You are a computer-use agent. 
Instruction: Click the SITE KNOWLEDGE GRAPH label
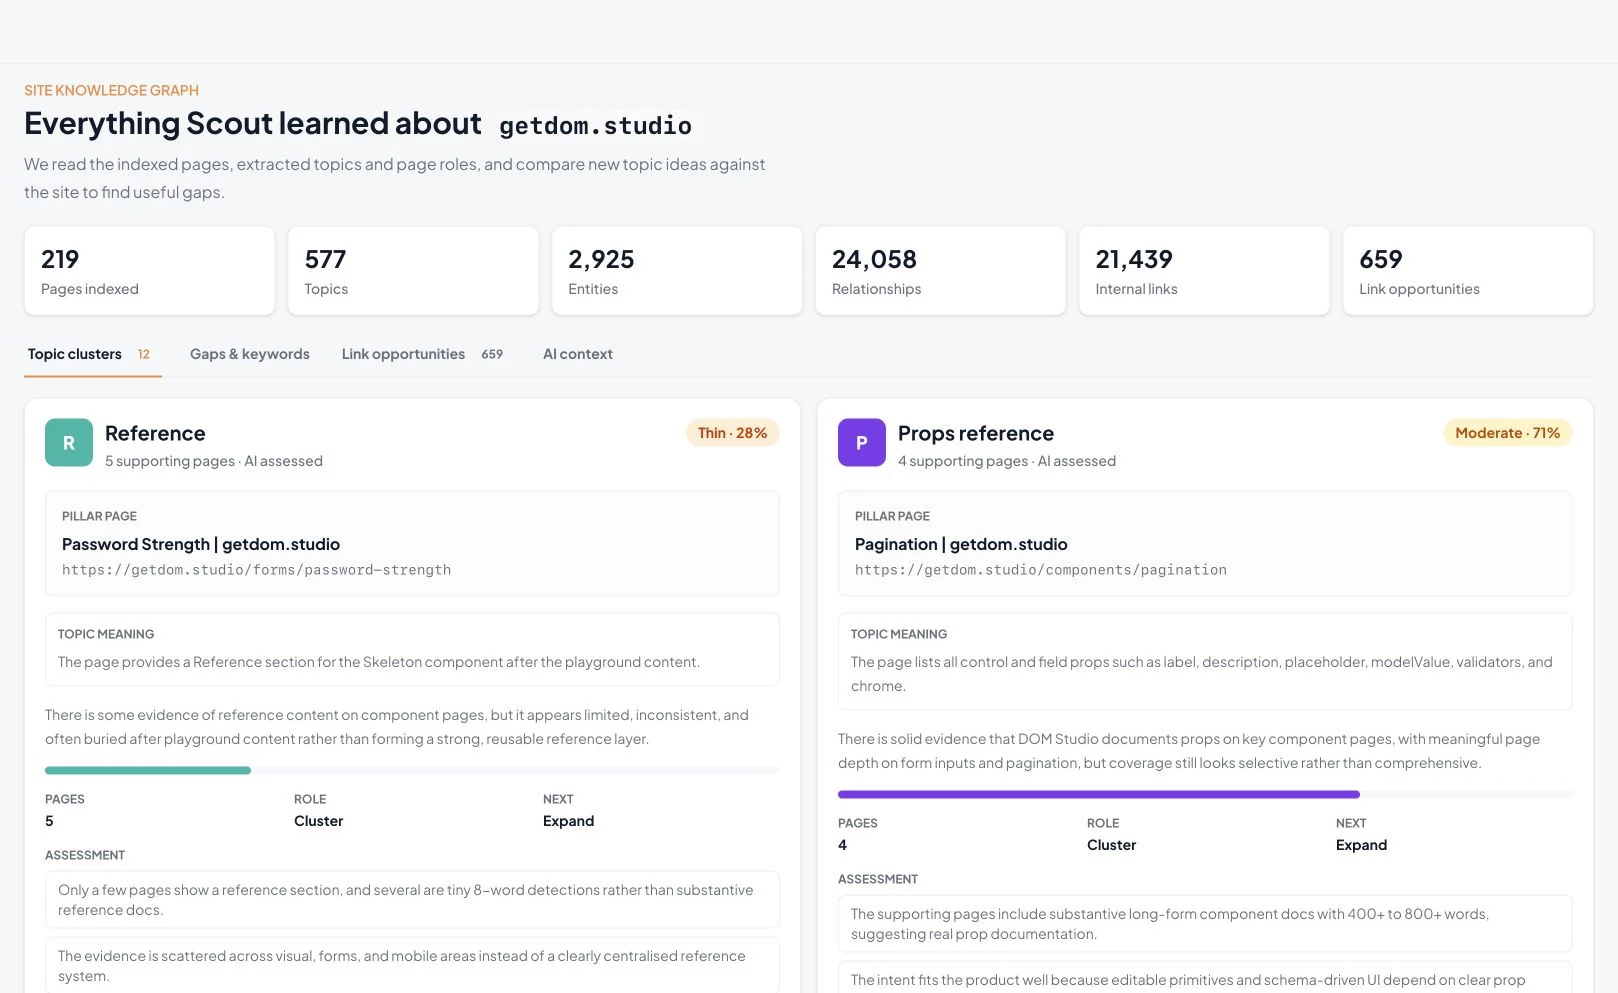(111, 90)
